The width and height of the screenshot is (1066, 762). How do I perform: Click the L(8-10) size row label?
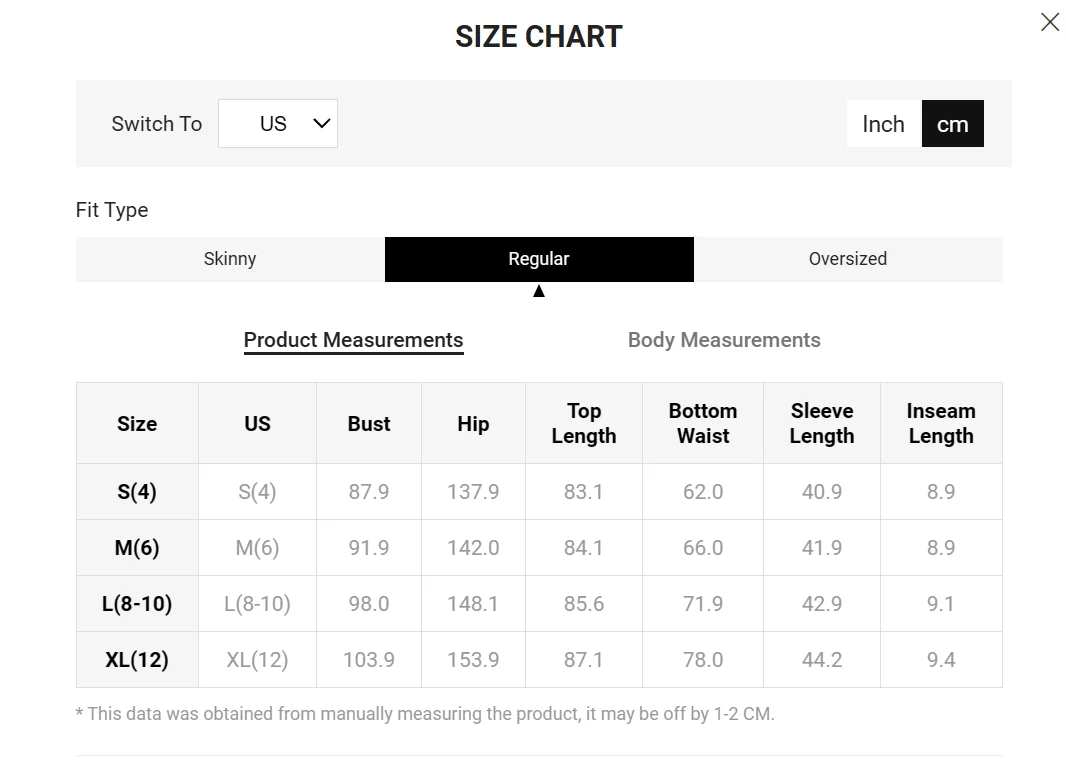(x=137, y=604)
